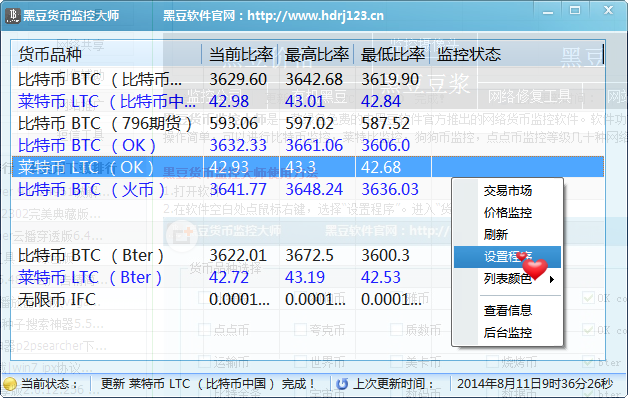
Task: Click the current rate value 593.06
Action: point(233,123)
